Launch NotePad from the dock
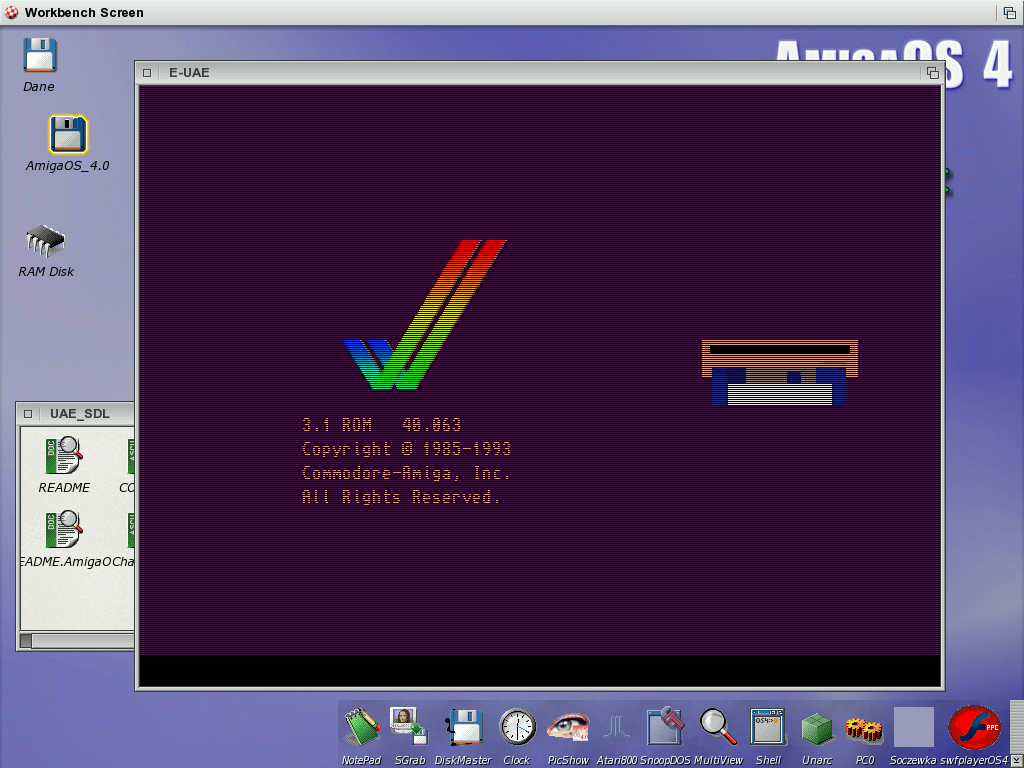 coord(362,726)
